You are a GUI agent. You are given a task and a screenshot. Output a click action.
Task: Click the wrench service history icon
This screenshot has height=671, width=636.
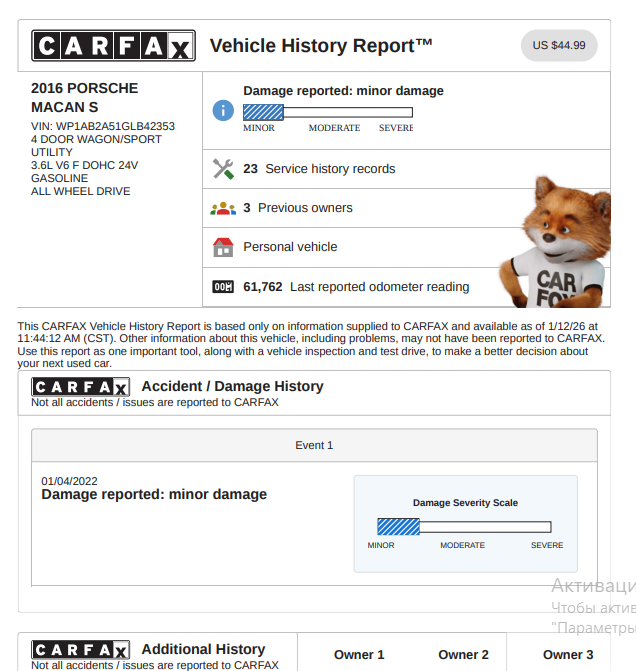223,169
